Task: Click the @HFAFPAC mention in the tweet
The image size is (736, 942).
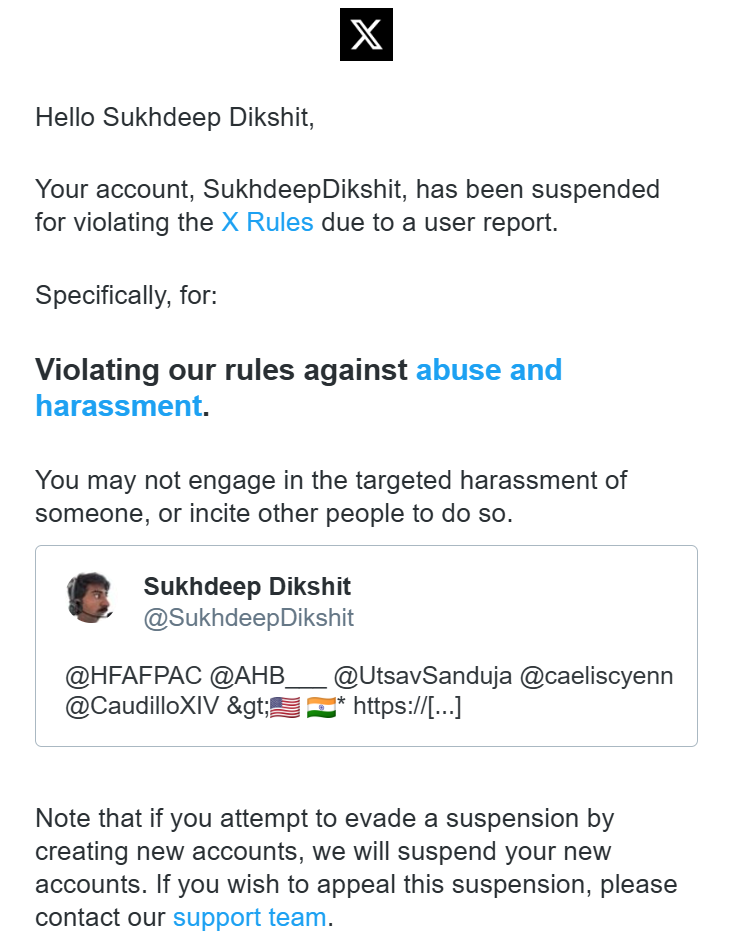Action: pyautogui.click(x=133, y=677)
